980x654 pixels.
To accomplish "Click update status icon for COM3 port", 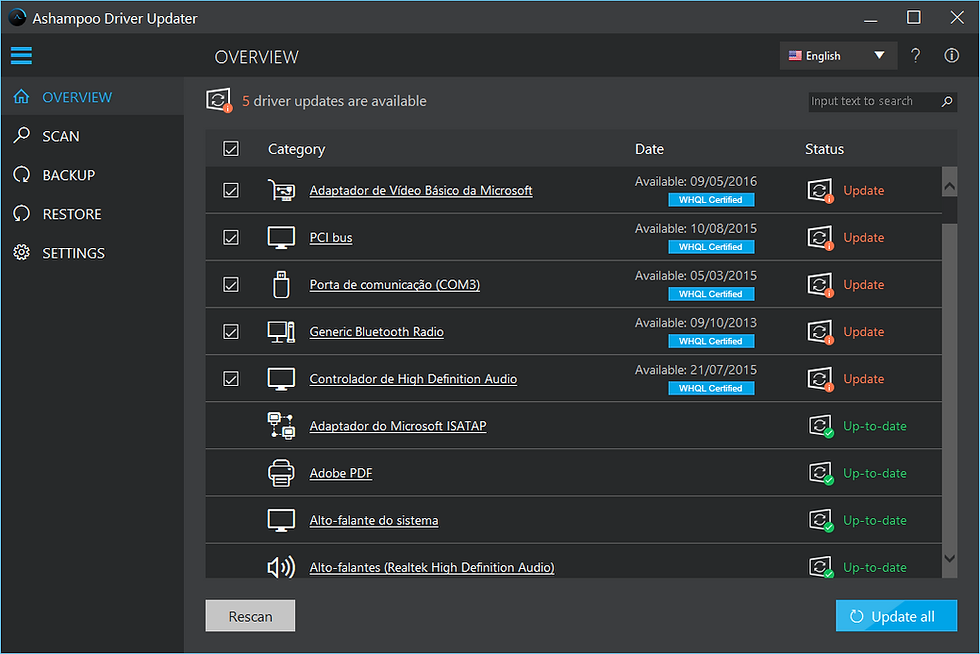I will 820,285.
